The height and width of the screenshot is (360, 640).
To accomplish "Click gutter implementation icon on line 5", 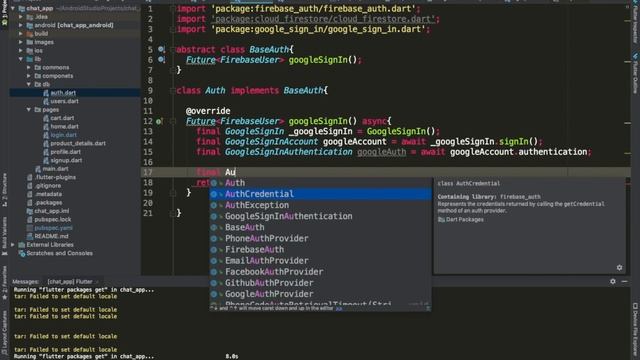I will click(x=161, y=49).
